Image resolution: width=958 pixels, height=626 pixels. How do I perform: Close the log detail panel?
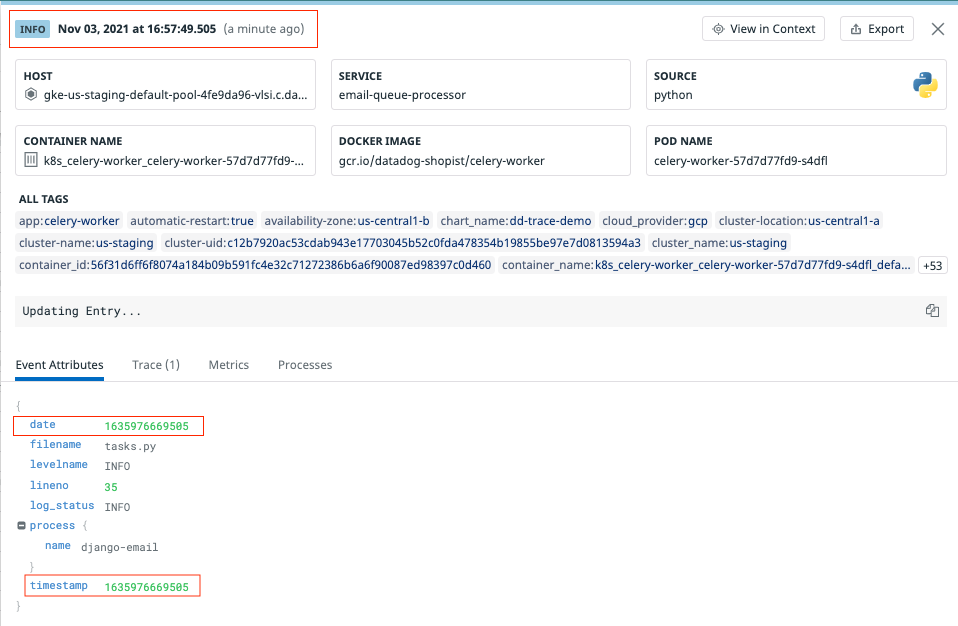[x=937, y=29]
